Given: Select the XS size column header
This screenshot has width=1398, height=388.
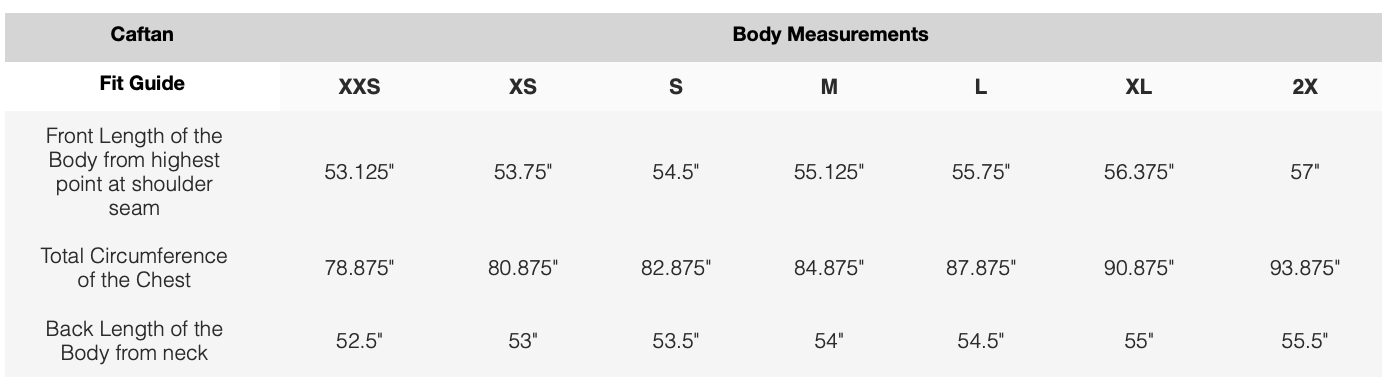Looking at the screenshot, I should point(522,87).
